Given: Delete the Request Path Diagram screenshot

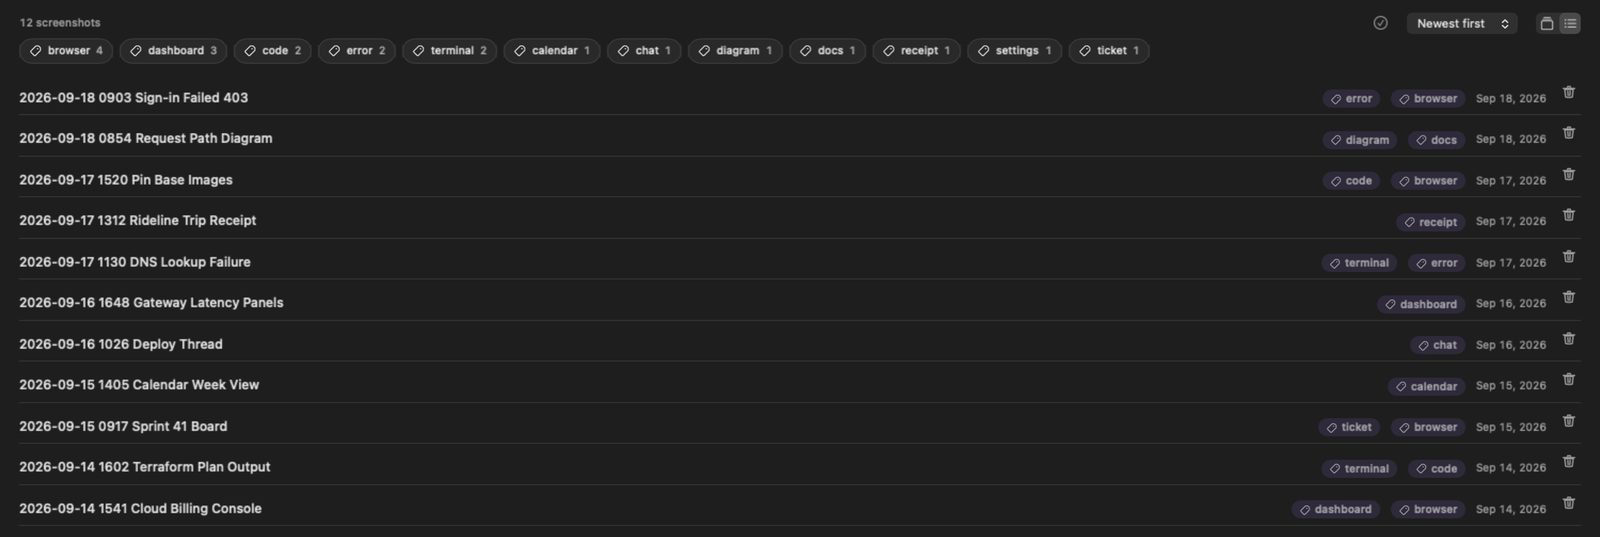Looking at the screenshot, I should coord(1569,133).
